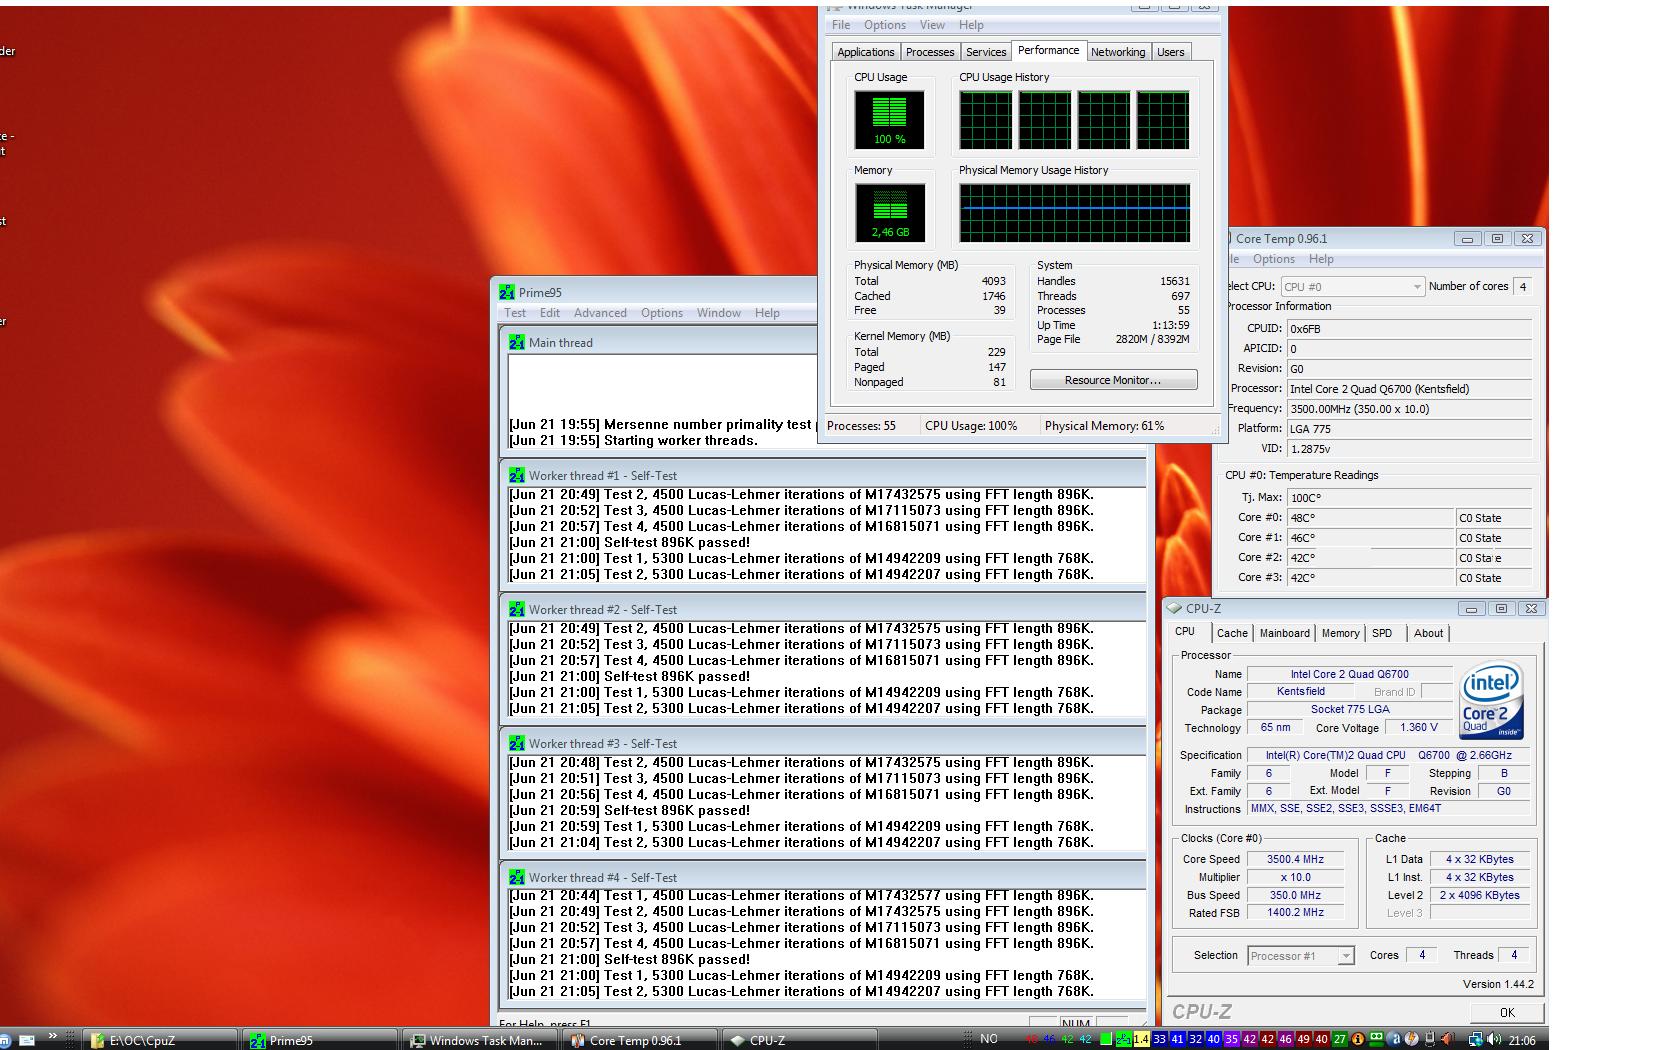Activate the CPU-Z taskbar button
This screenshot has width=1680, height=1050.
(x=800, y=1040)
